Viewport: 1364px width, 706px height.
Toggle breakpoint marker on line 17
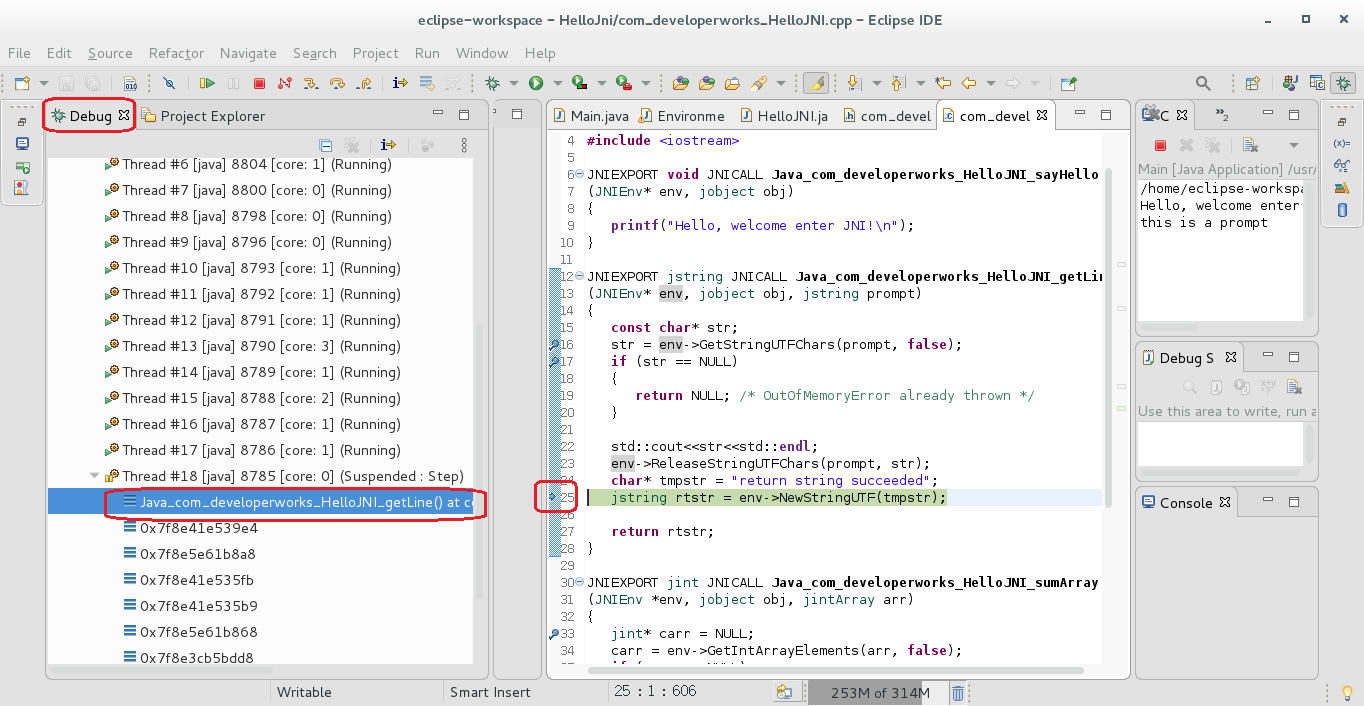(x=553, y=361)
